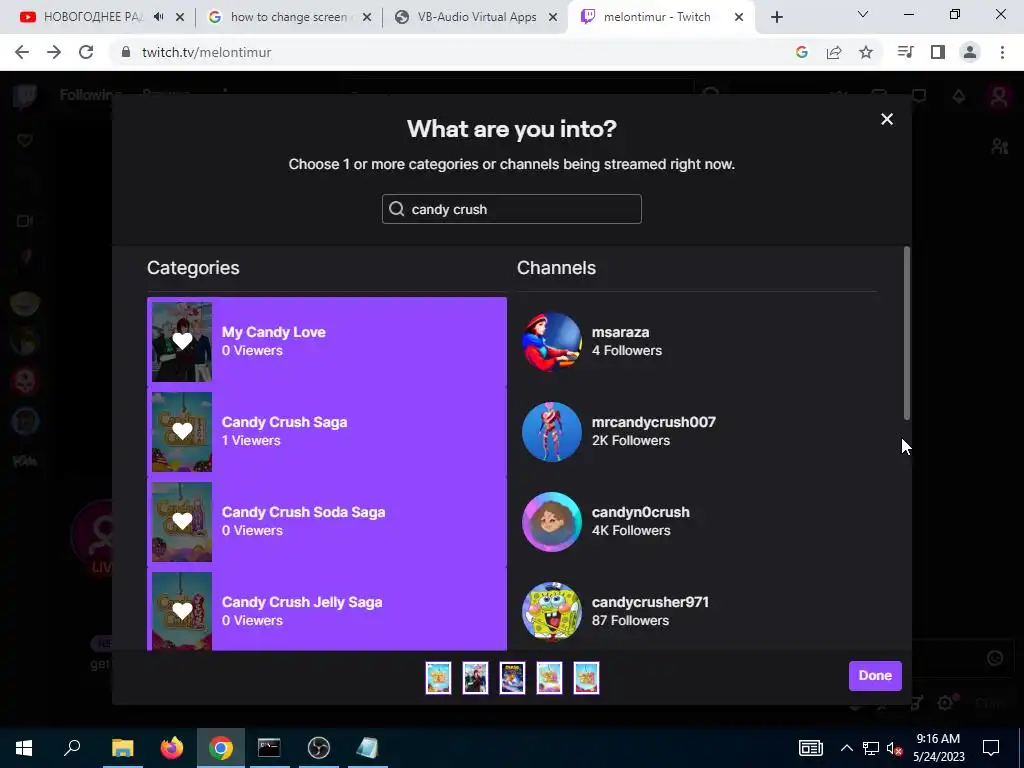Toggle the Candy Crush Soda Saga category
1024x768 pixels.
tap(327, 522)
